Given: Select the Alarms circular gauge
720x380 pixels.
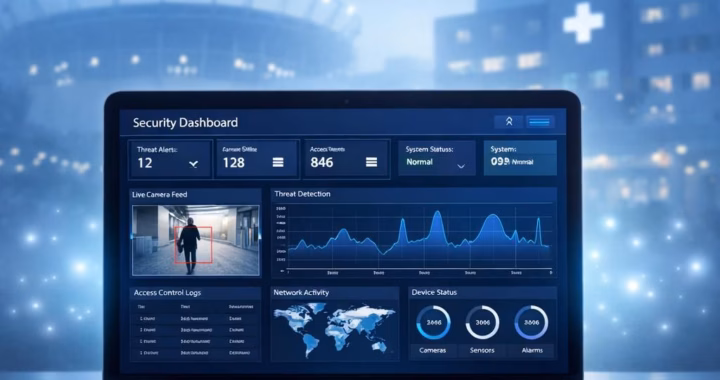Looking at the screenshot, I should 531,323.
